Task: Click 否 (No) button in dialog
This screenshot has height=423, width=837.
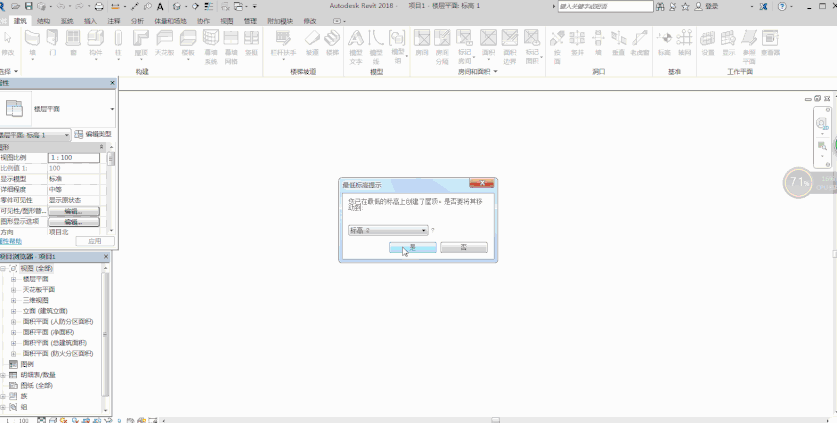Action: 463,247
